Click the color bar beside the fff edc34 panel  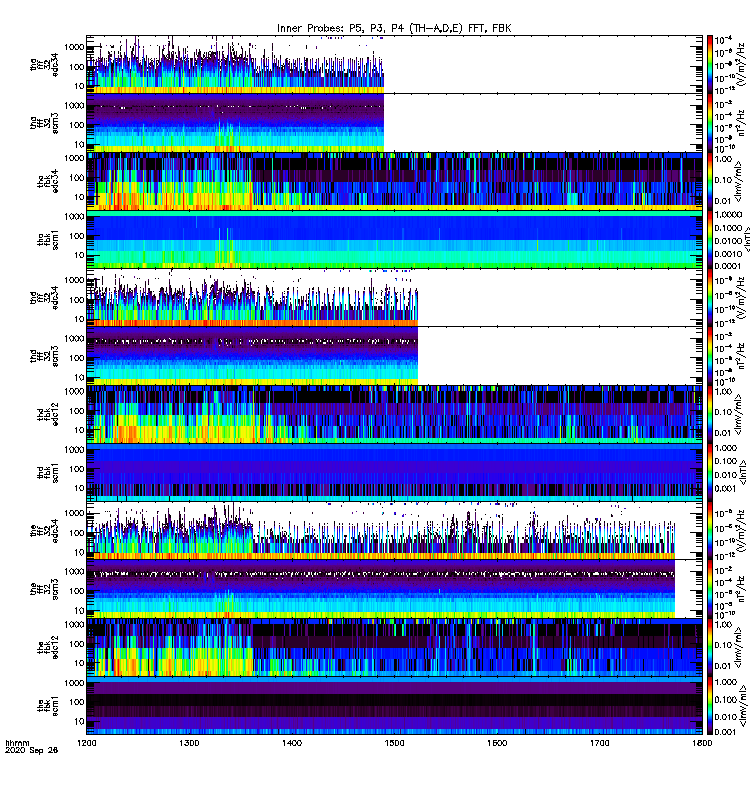tap(710, 531)
